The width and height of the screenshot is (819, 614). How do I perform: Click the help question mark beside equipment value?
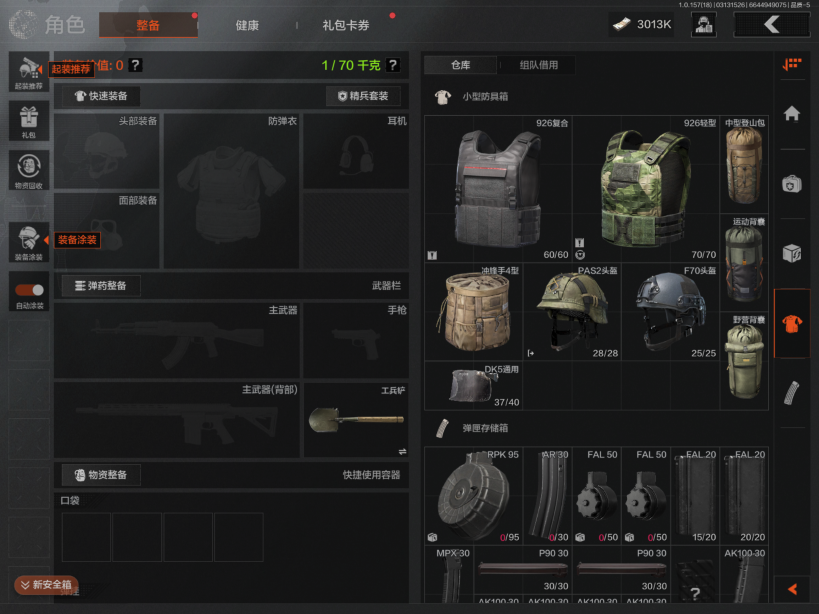point(135,65)
